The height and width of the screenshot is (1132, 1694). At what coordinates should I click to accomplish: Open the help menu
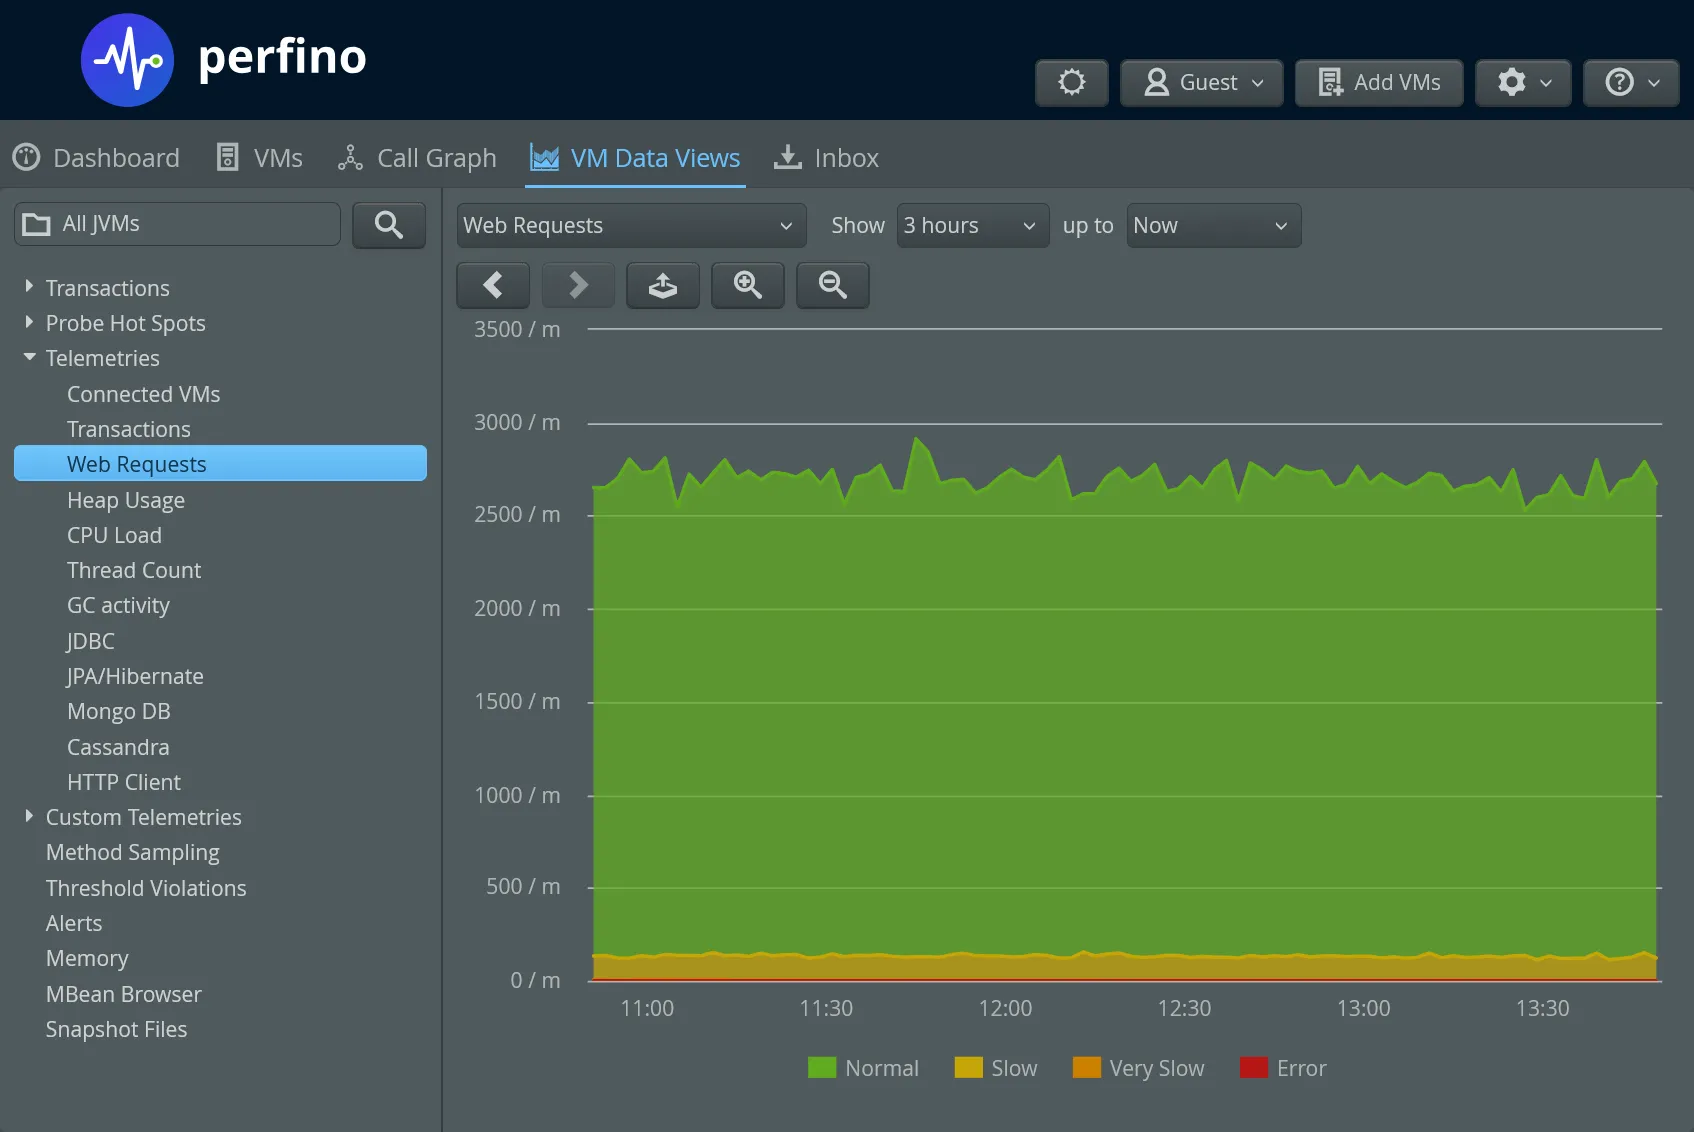[1630, 83]
